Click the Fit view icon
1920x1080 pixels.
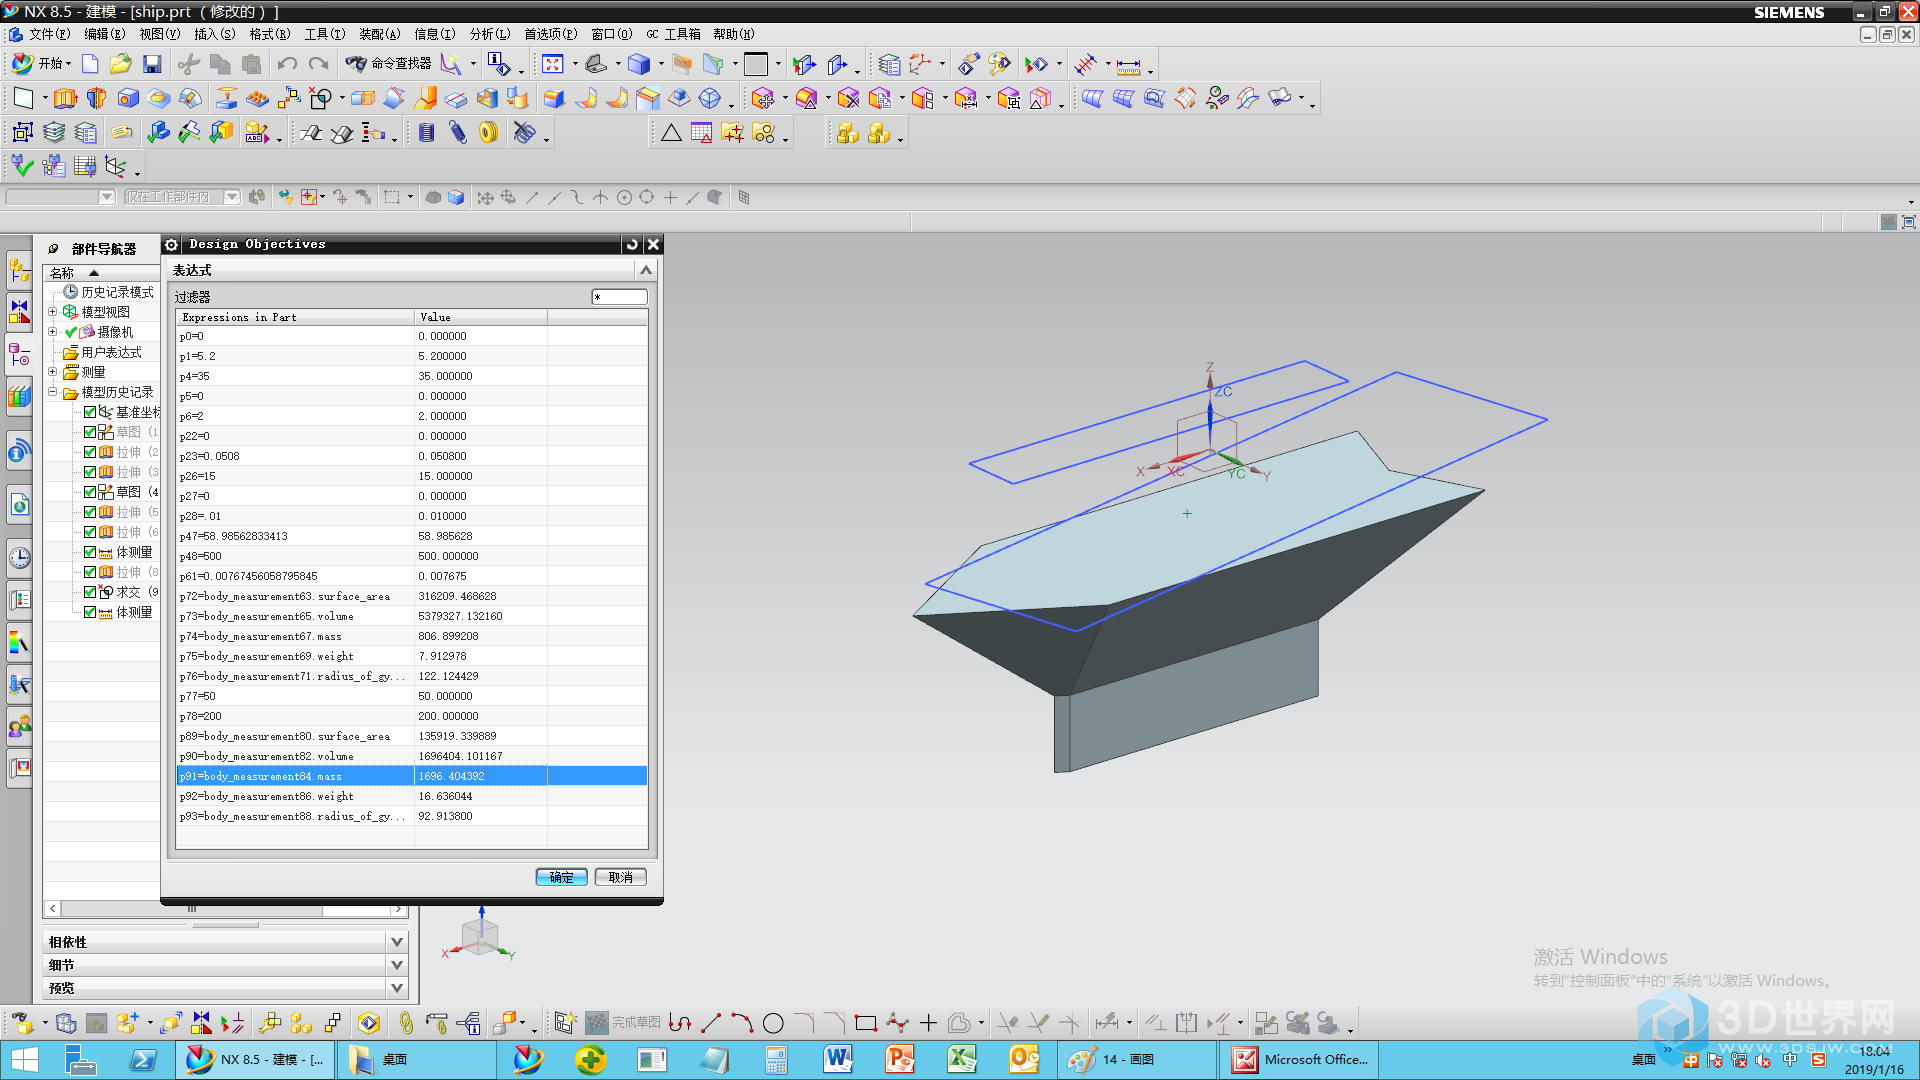(x=552, y=64)
